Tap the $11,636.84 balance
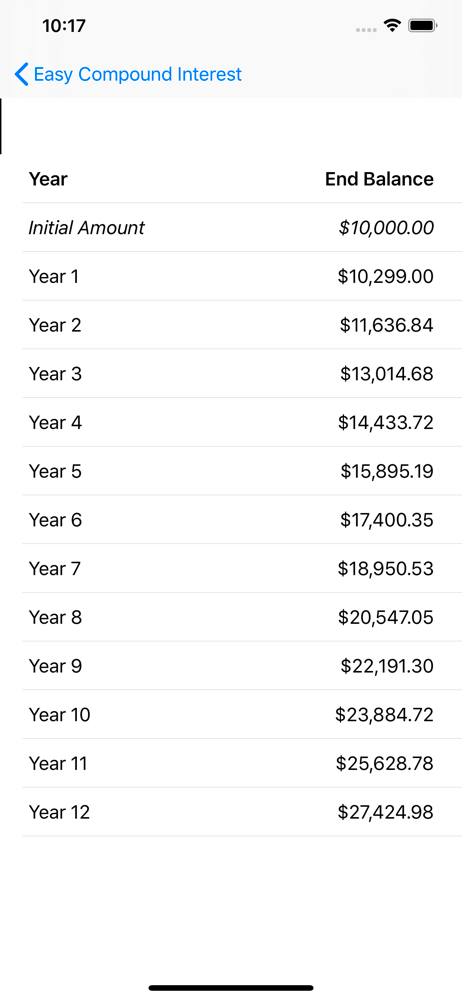Viewport: 462px width, 1000px height. (386, 325)
